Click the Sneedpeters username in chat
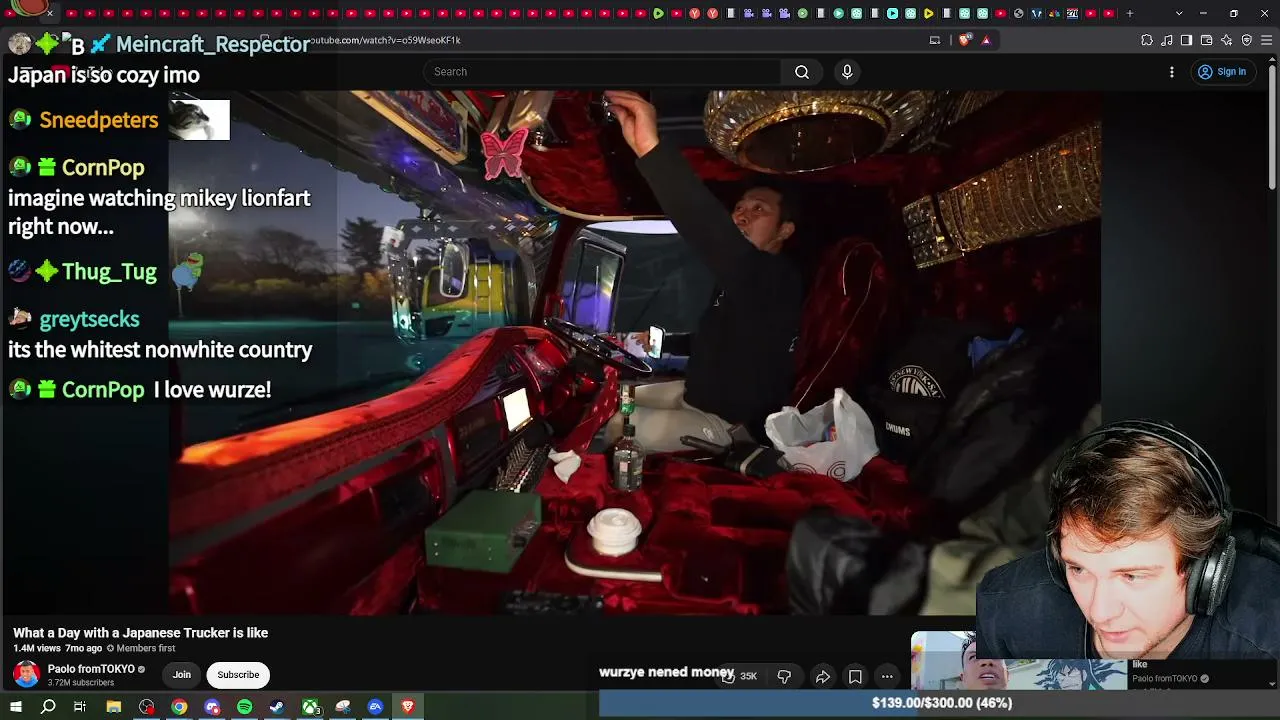 [99, 120]
